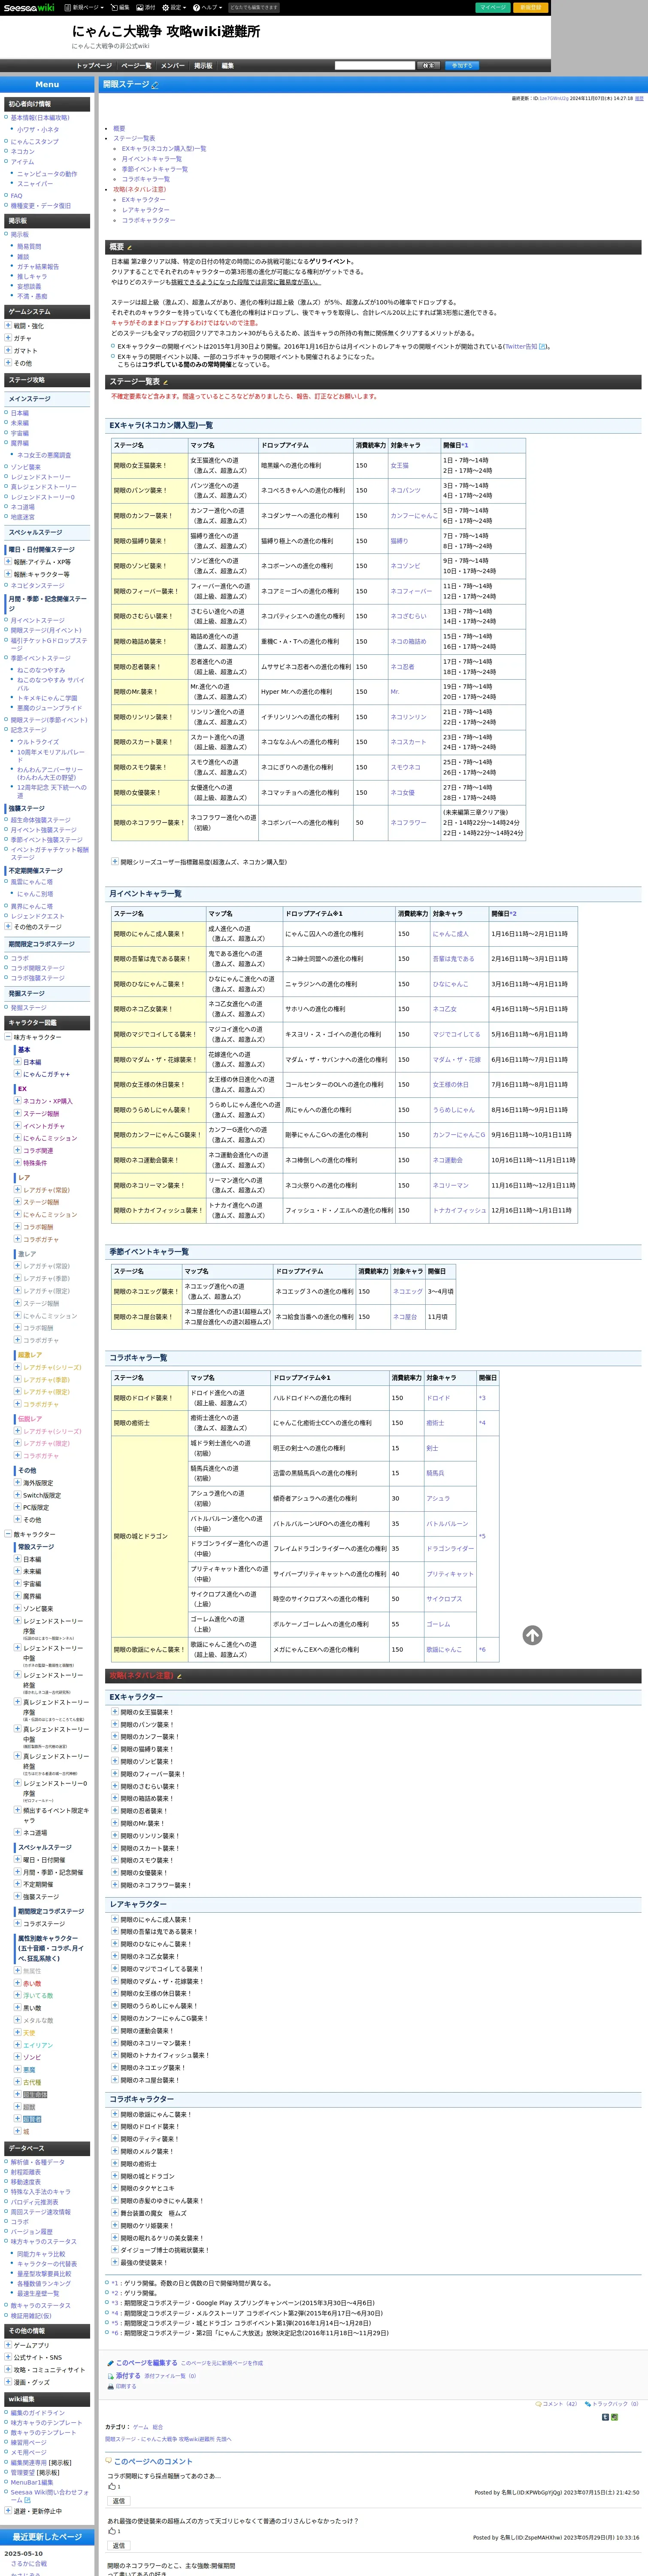Open the にゃんこ成人 character link
Image resolution: width=648 pixels, height=2576 pixels.
point(450,934)
